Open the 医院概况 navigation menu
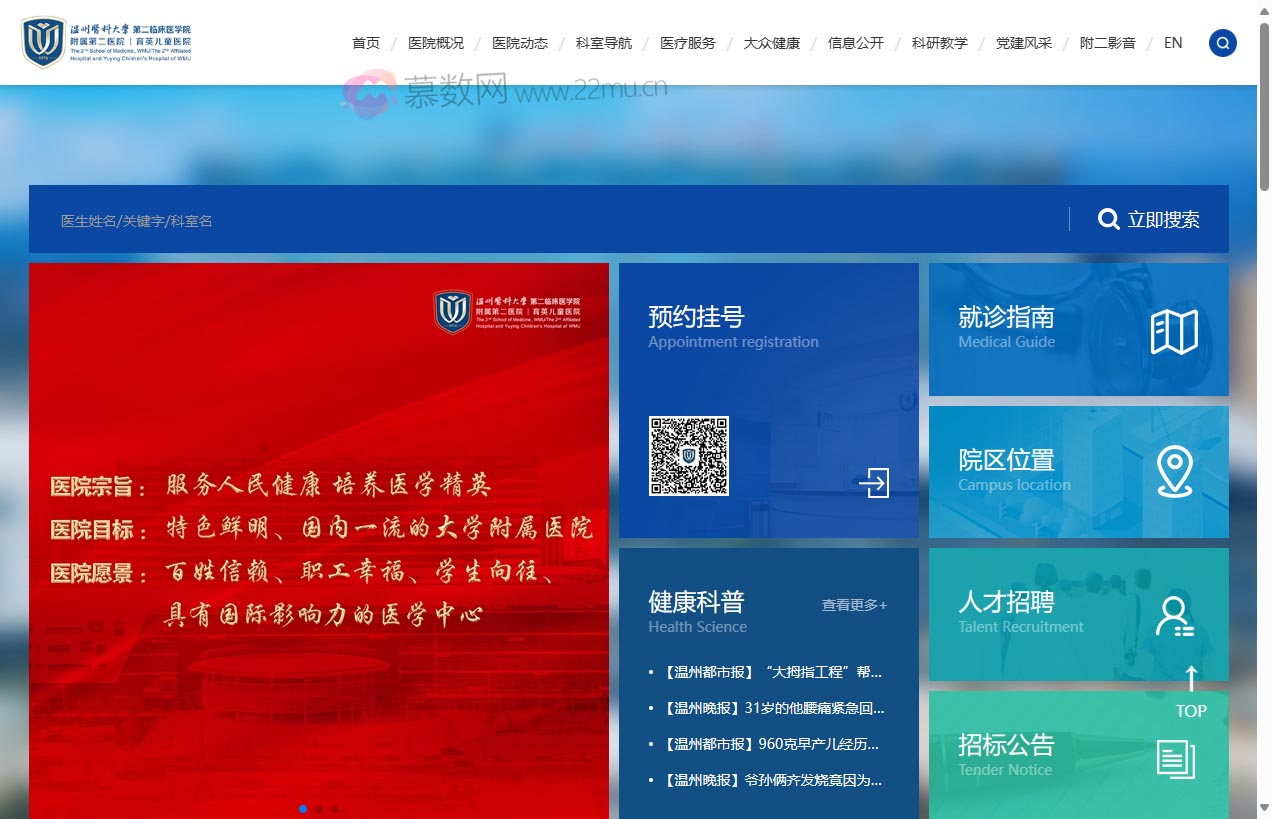 coord(435,43)
